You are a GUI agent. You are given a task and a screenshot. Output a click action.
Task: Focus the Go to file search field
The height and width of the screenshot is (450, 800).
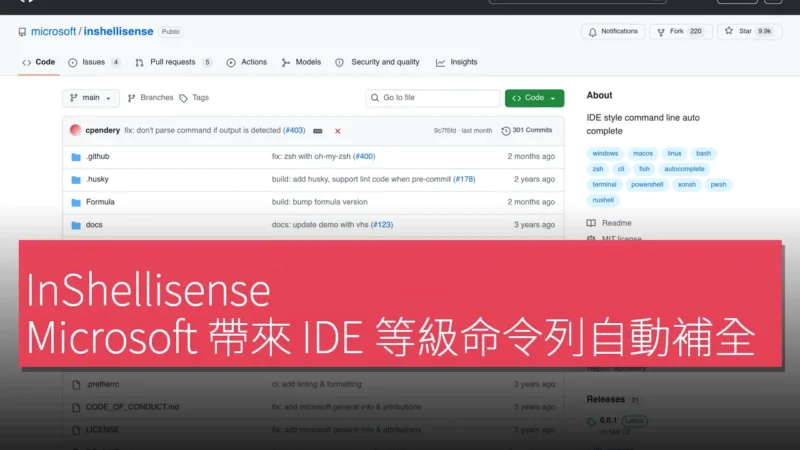(433, 98)
